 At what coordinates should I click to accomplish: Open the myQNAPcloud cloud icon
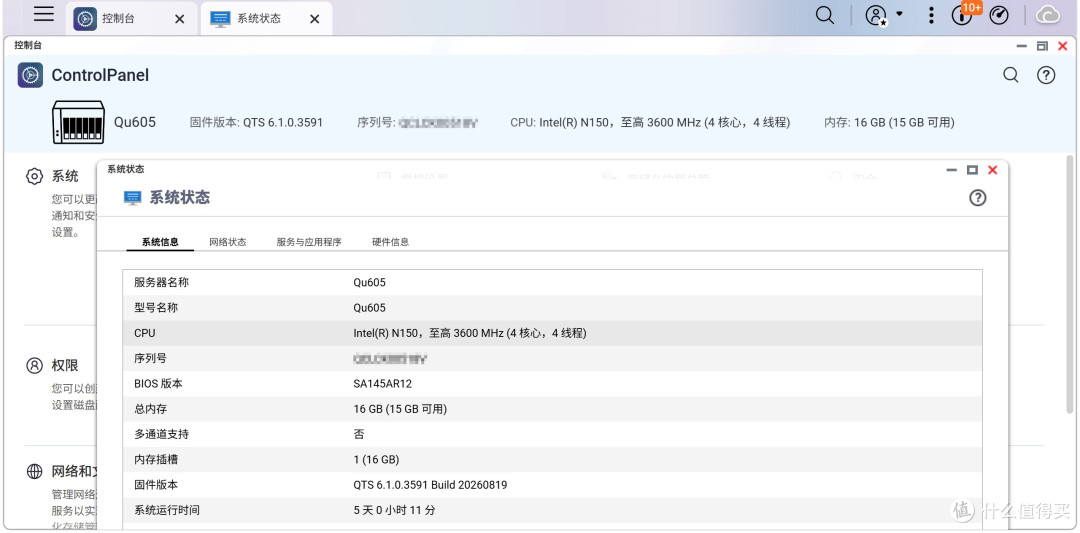coord(1048,14)
